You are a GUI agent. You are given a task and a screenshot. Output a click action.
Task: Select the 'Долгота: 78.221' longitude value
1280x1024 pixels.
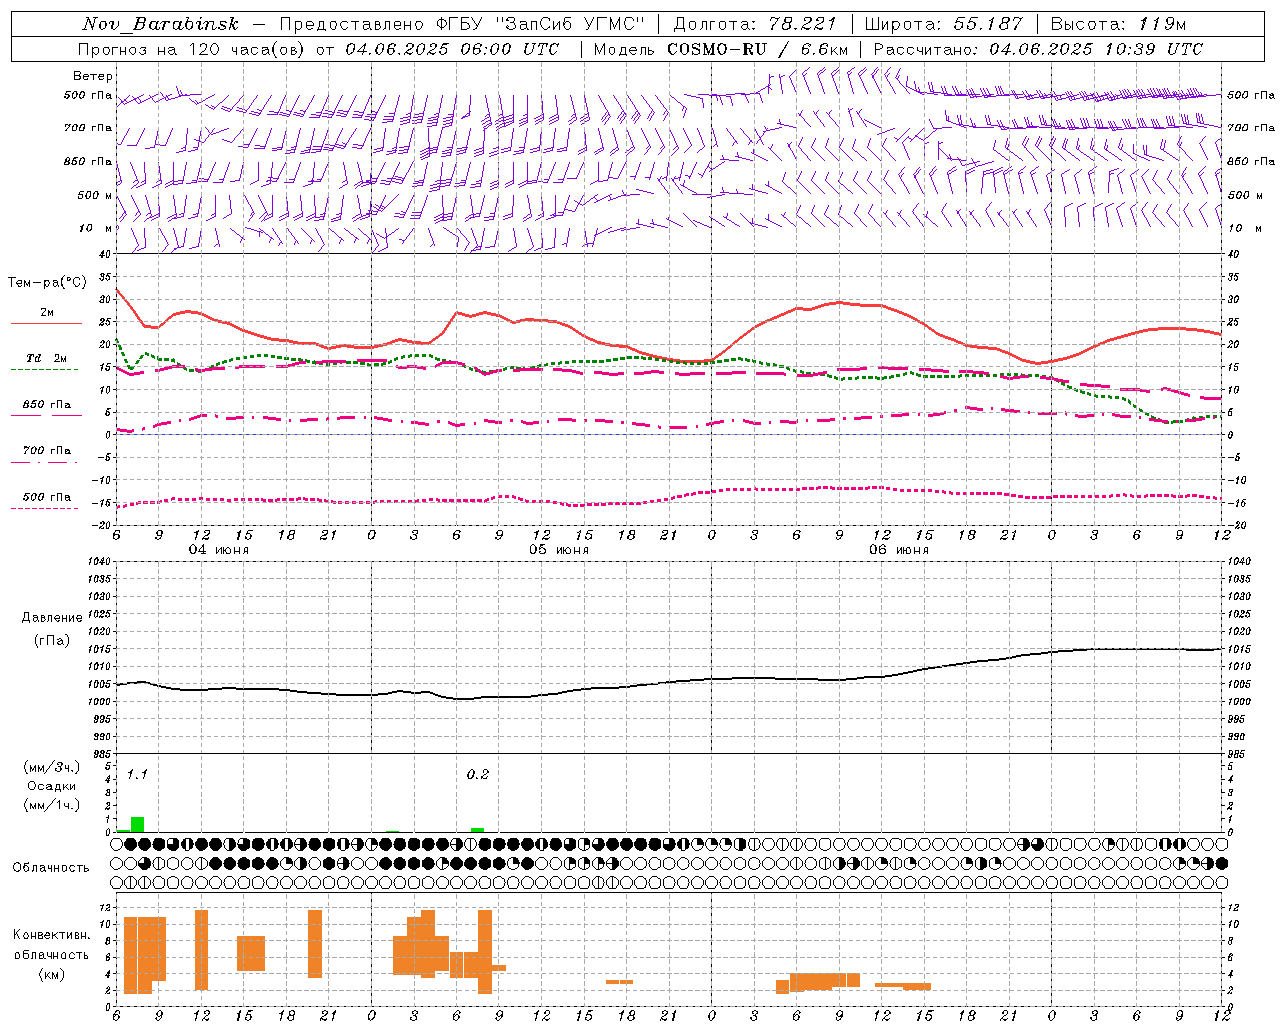(755, 24)
